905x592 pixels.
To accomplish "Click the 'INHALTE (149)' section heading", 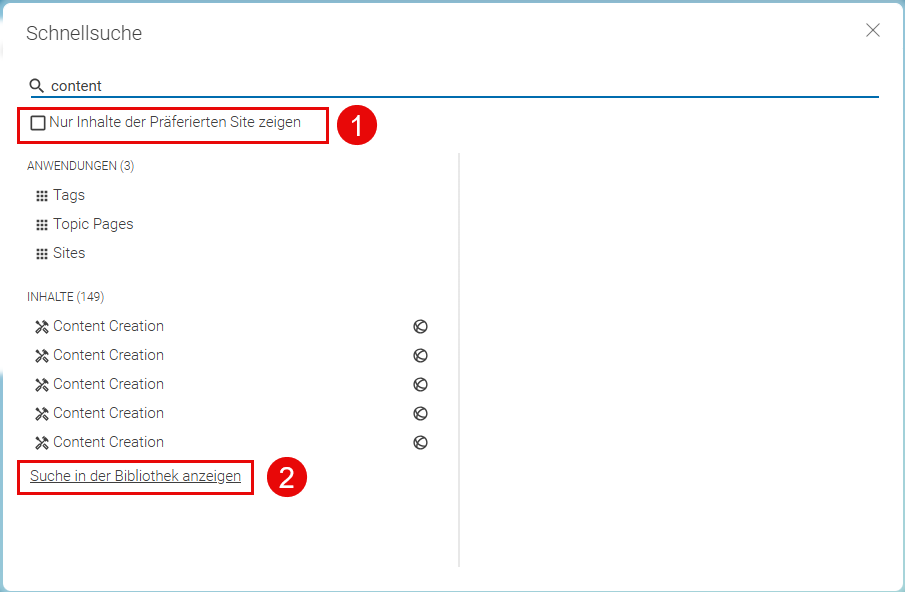I will tap(65, 297).
